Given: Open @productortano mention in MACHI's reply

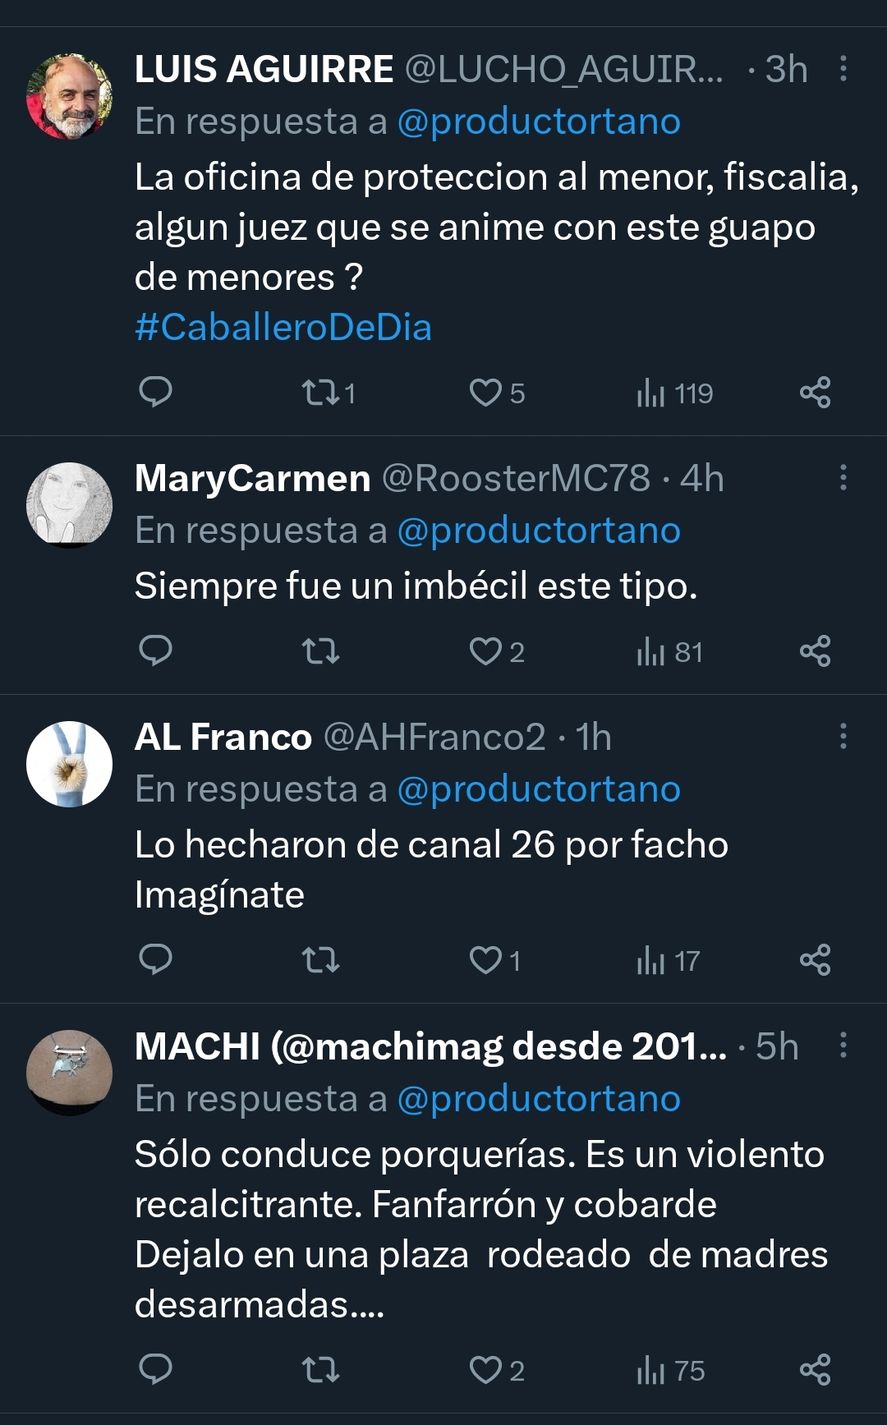Looking at the screenshot, I should point(538,1098).
